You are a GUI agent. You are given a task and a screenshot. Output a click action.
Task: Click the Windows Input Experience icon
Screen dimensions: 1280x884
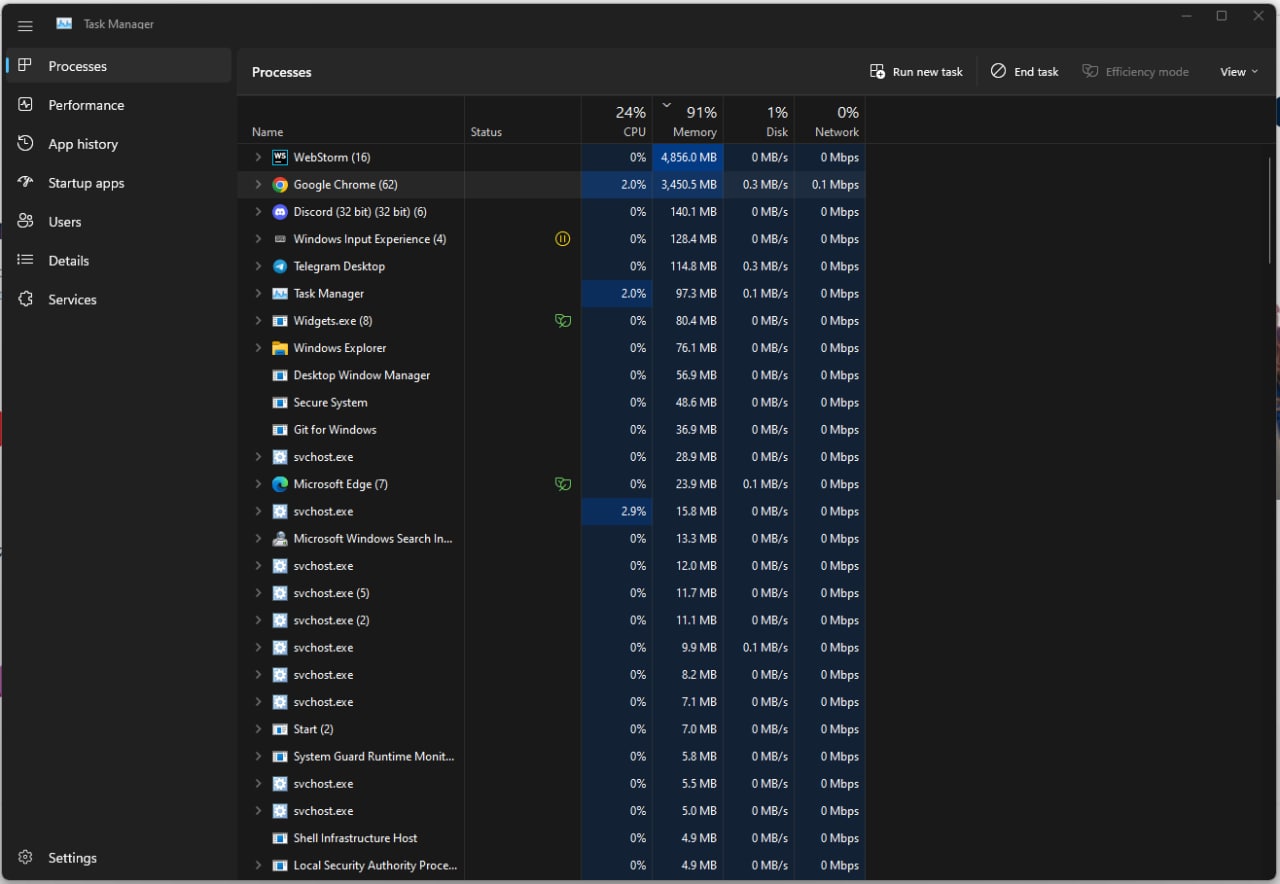click(x=280, y=239)
